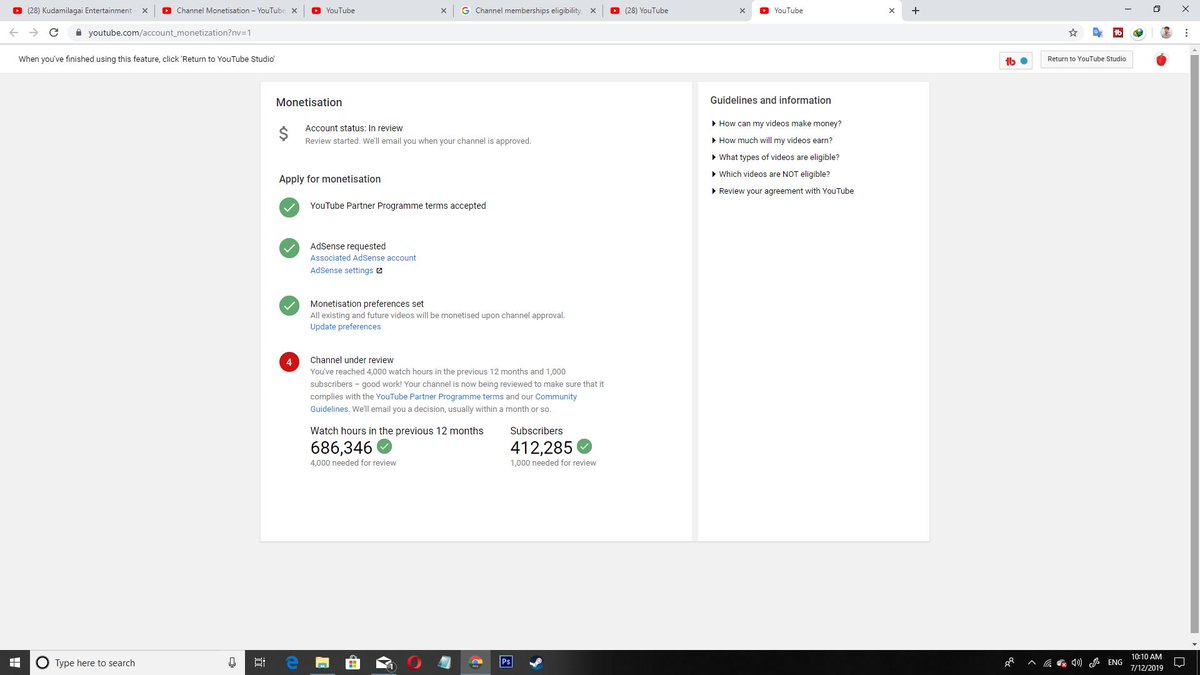
Task: Click the green check beside Monetisation preferences set
Action: [x=289, y=305]
